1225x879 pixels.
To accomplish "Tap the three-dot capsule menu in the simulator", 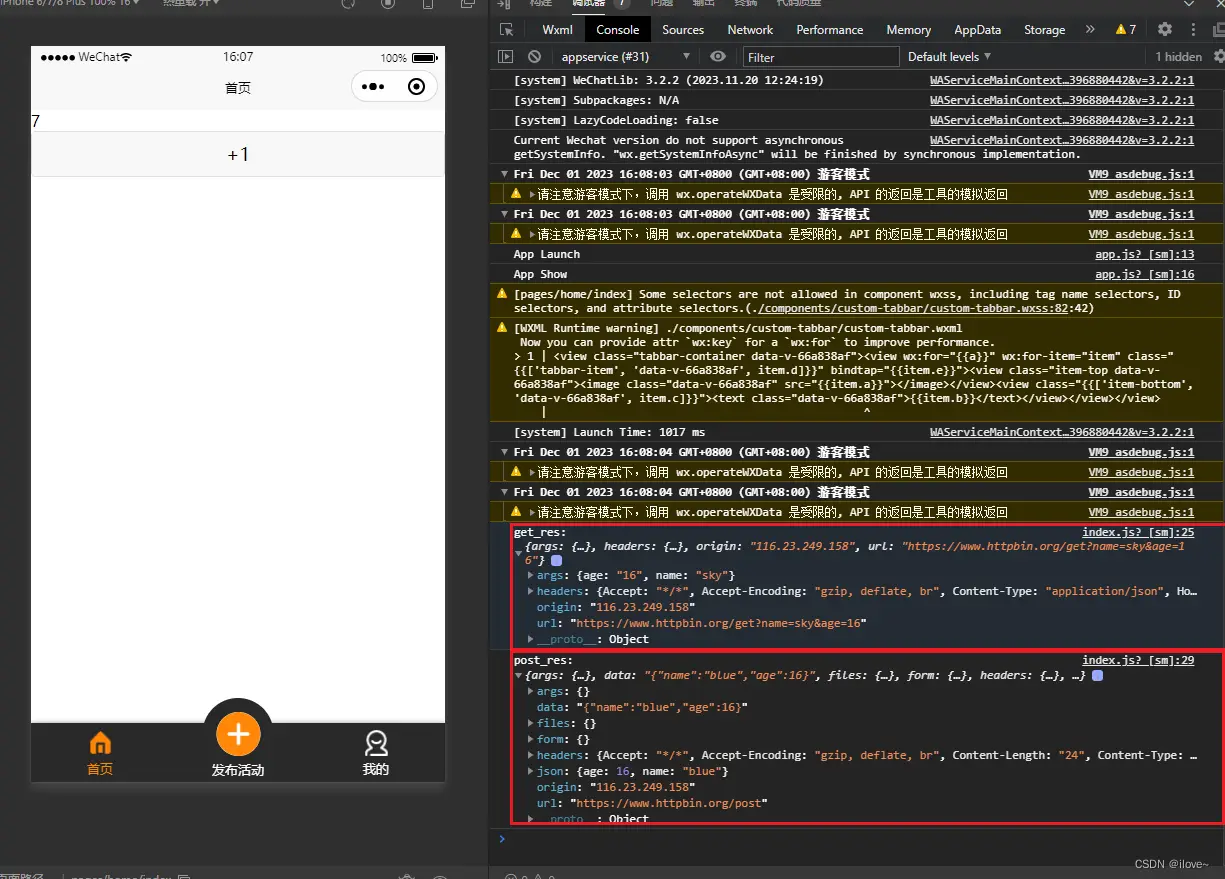I will 373,87.
